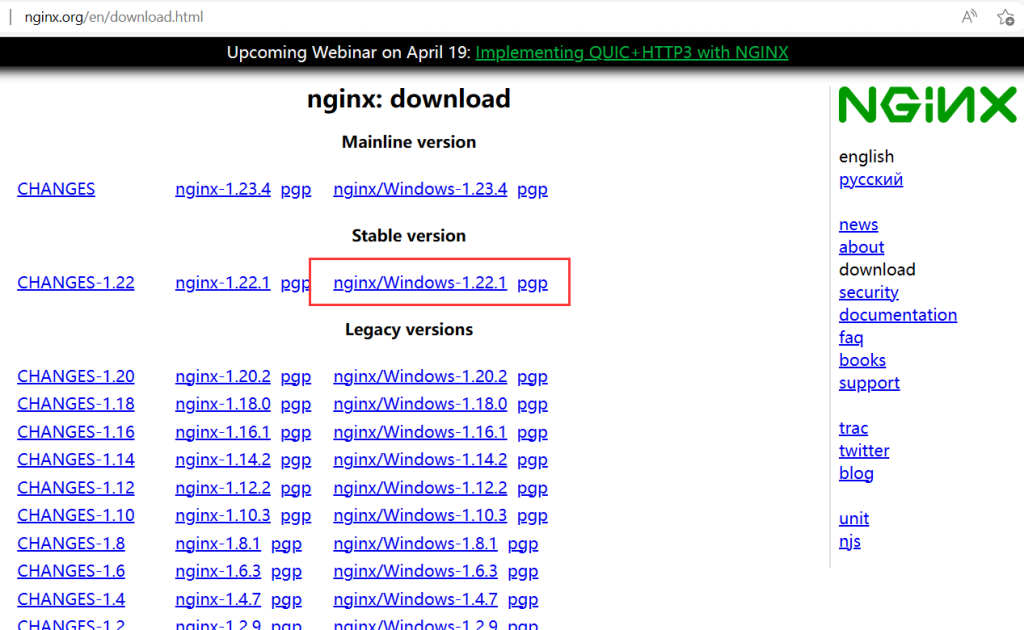This screenshot has height=630, width=1024.
Task: Open CHANGES-1.10 link
Action: (x=76, y=516)
